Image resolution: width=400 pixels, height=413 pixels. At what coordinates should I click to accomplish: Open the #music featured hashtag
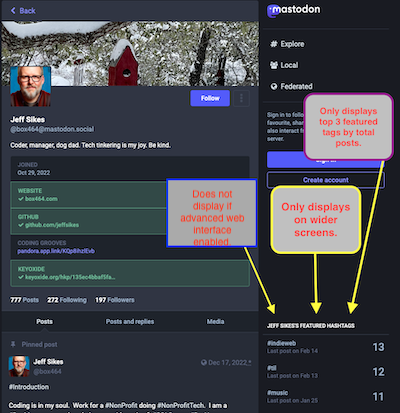(x=277, y=393)
